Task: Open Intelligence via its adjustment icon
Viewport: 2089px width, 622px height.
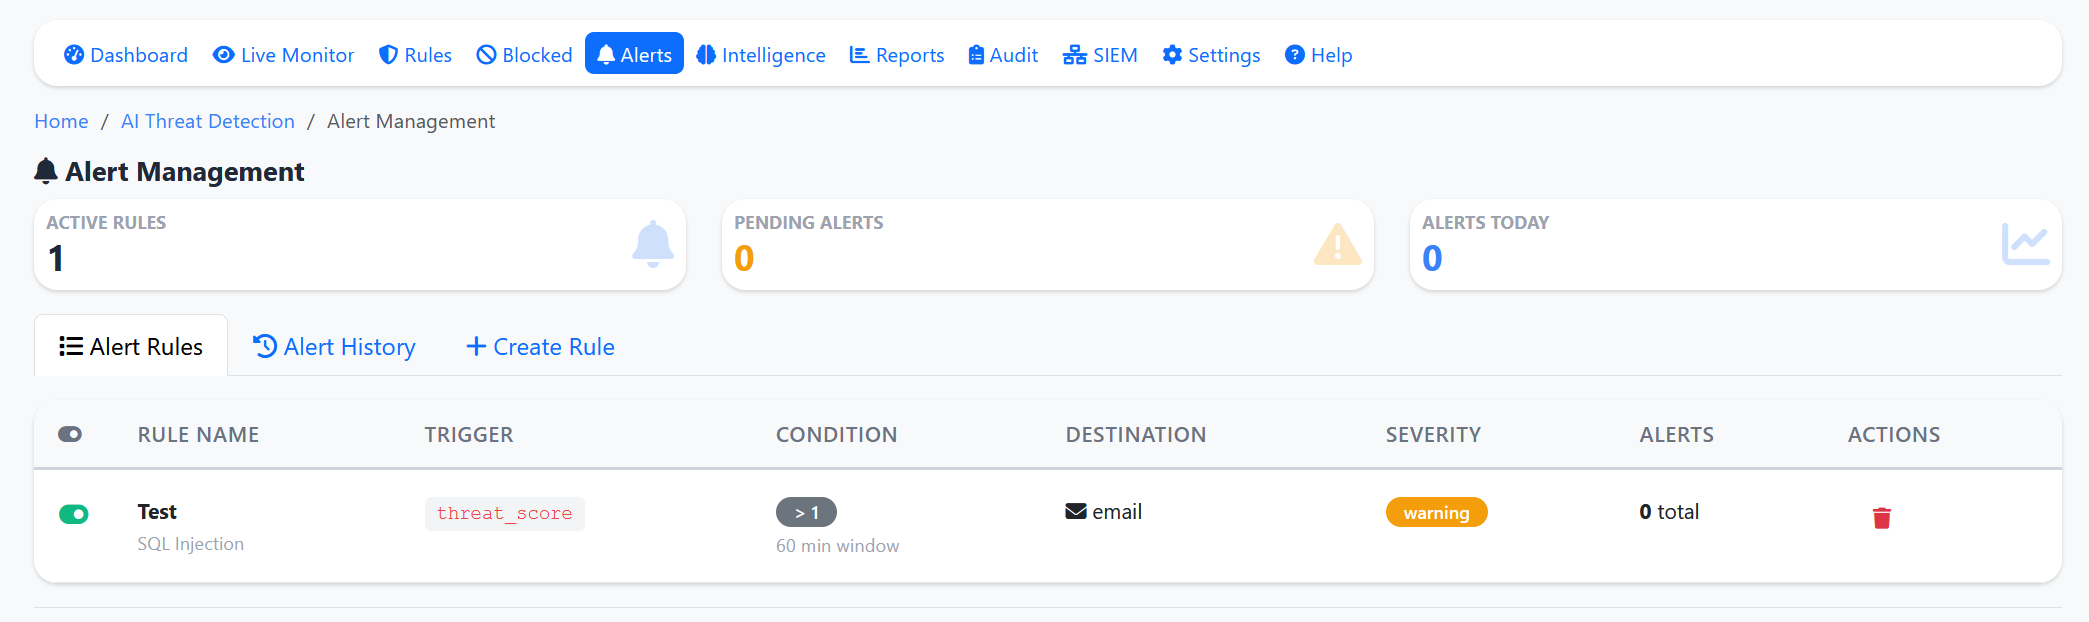Action: click(x=706, y=55)
